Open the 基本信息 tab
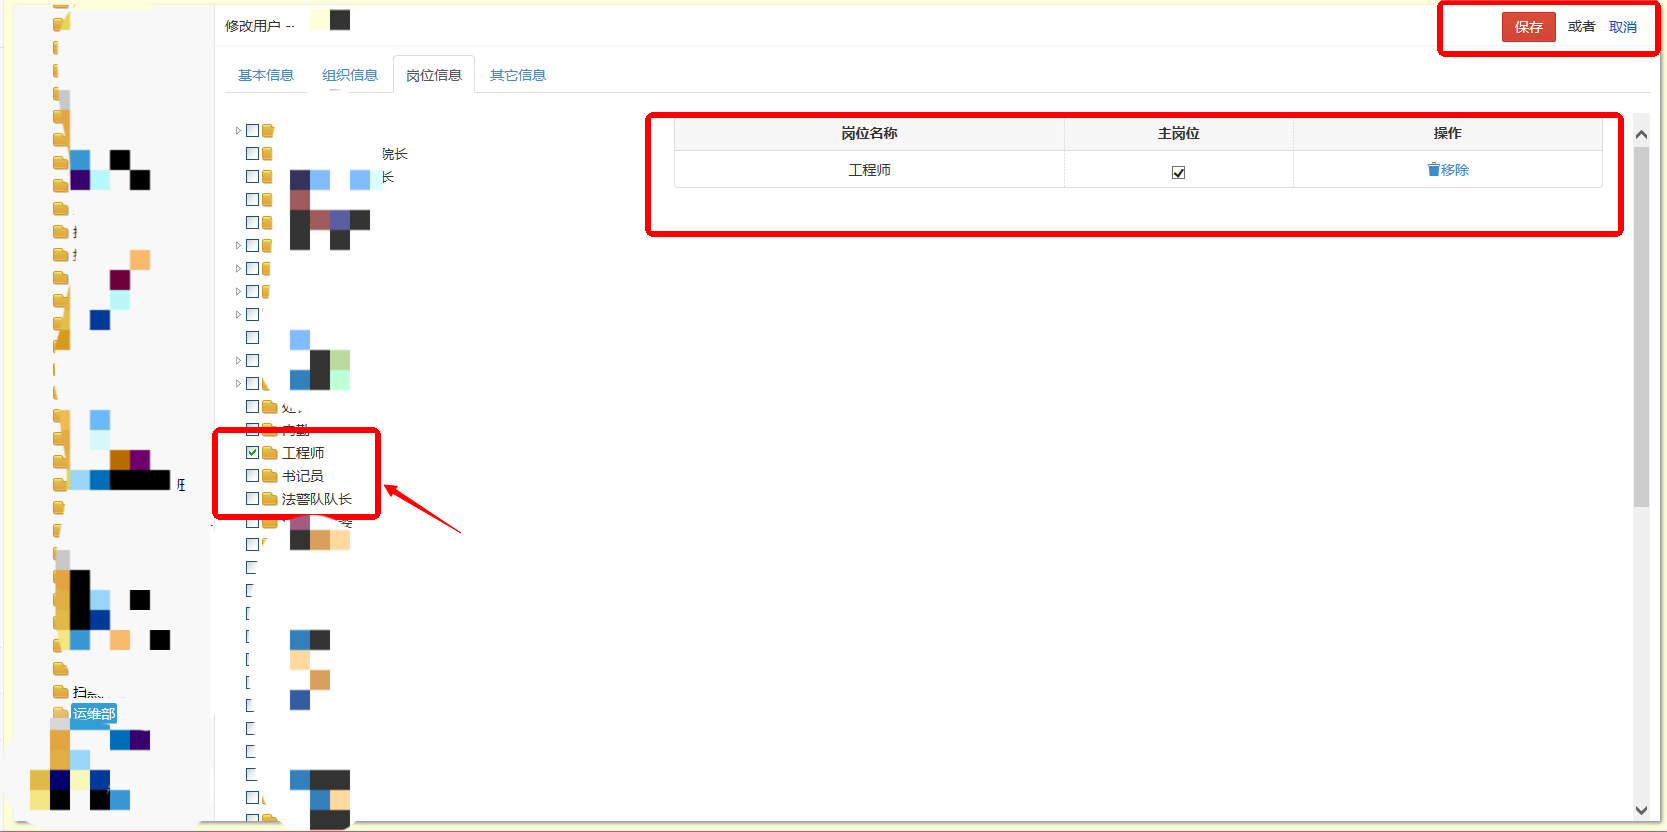The image size is (1667, 832). 266,75
